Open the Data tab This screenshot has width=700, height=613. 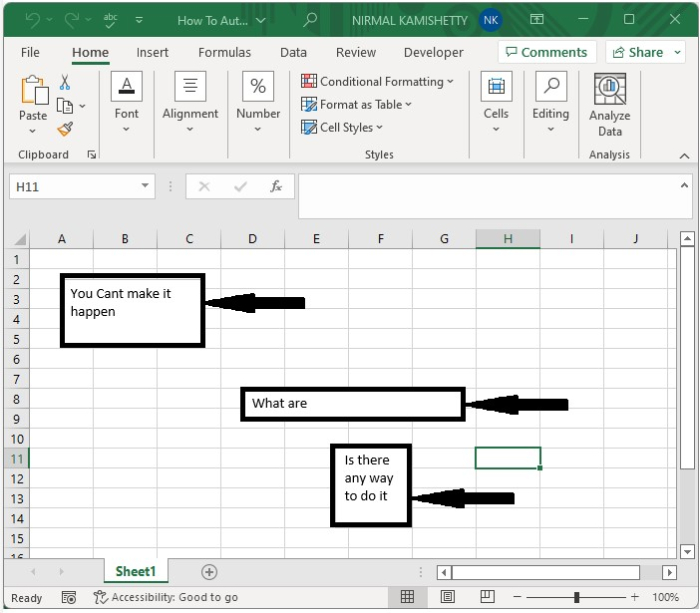[x=293, y=52]
